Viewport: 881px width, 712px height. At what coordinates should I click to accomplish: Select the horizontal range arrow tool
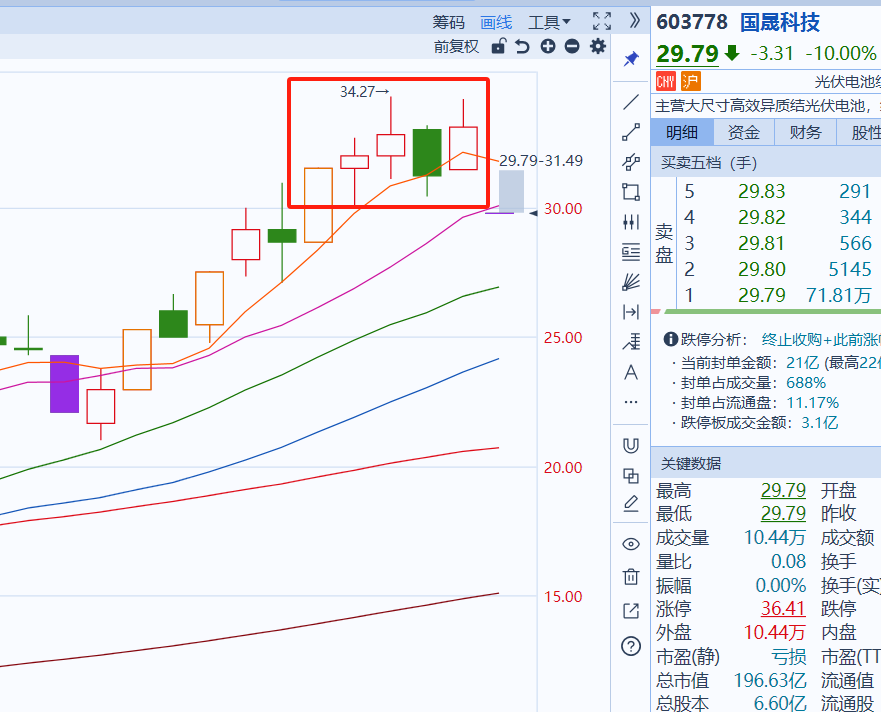pyautogui.click(x=631, y=312)
